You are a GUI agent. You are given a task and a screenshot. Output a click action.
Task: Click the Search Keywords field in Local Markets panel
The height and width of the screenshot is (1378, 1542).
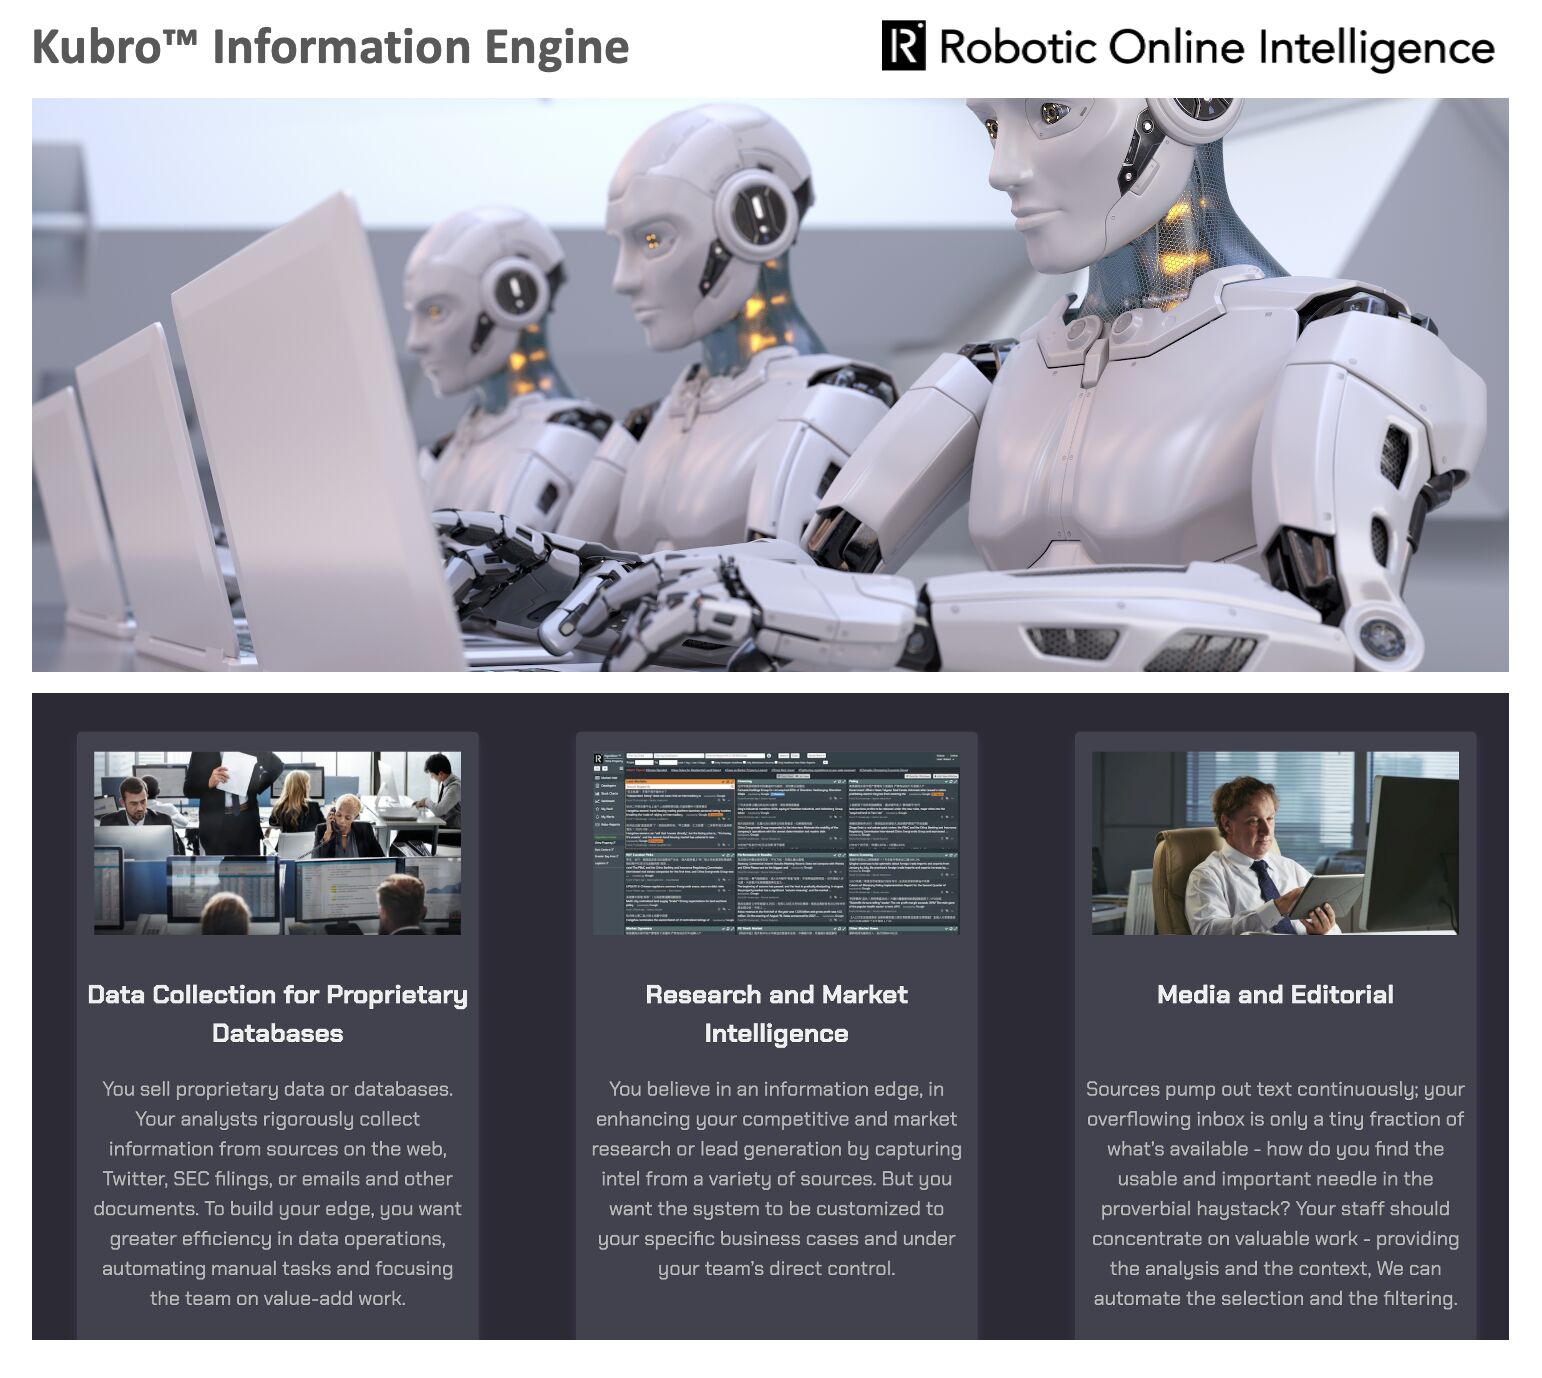pos(679,787)
